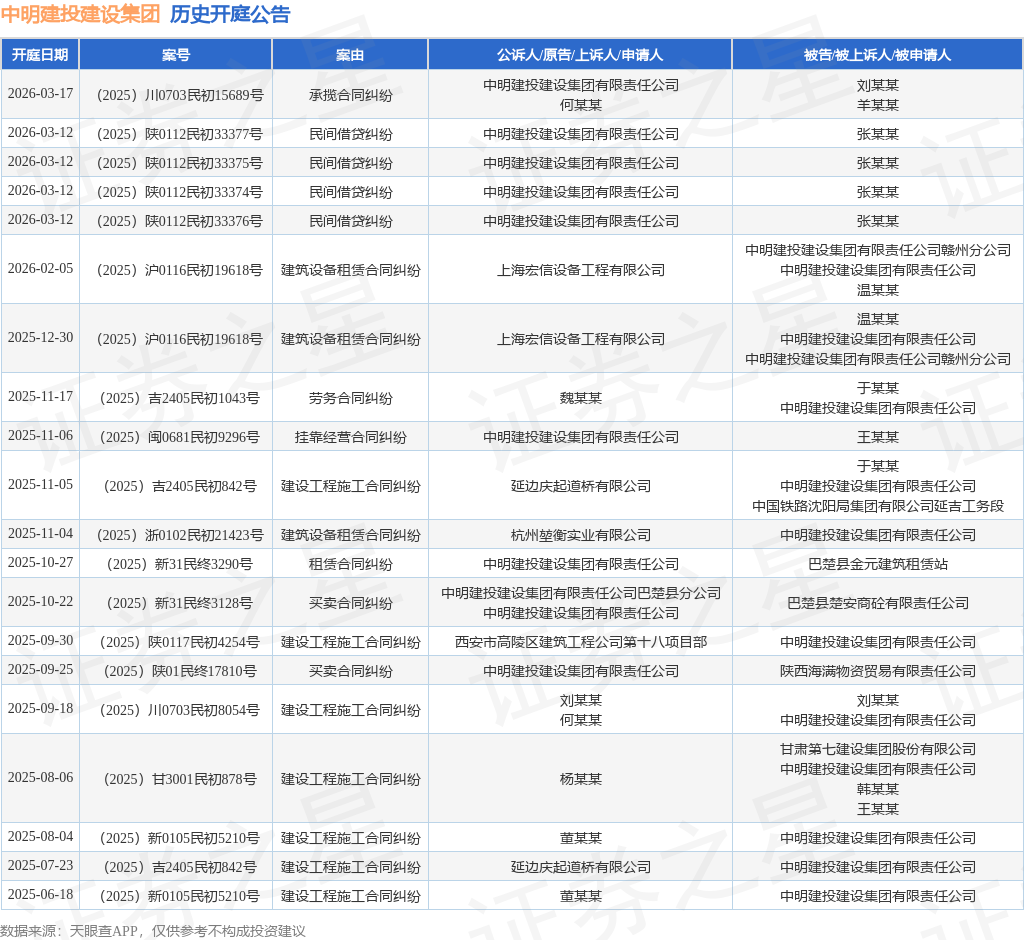
Task: Select case number (2025)浙0102民初21423号
Action: tap(180, 535)
